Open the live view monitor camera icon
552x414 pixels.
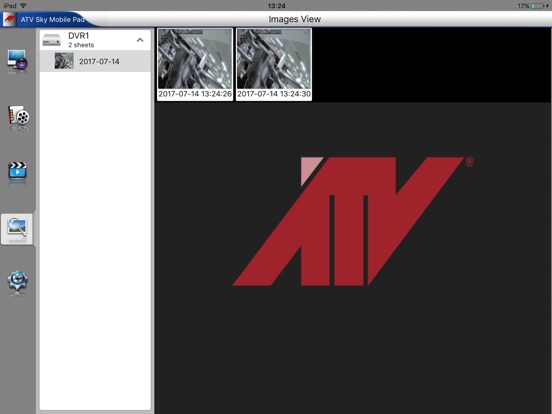18,61
